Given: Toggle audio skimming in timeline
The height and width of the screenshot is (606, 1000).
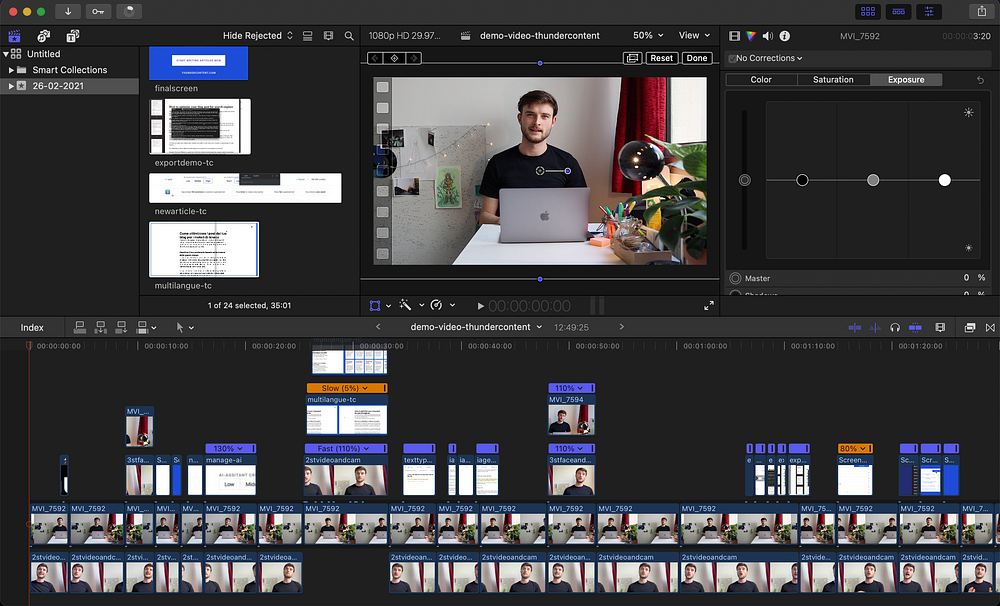Looking at the screenshot, I should click(x=875, y=327).
